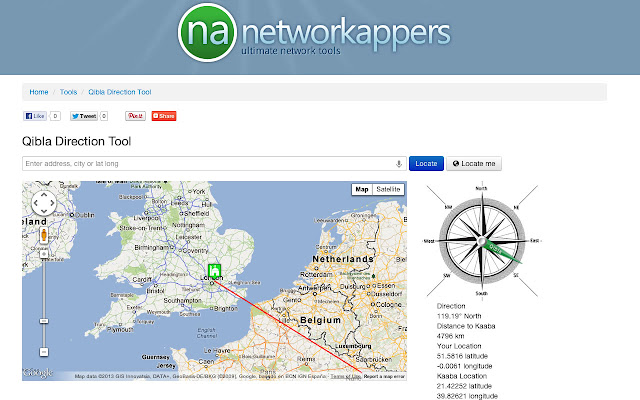Switch map to Satellite view
The image size is (640, 400).
click(388, 189)
